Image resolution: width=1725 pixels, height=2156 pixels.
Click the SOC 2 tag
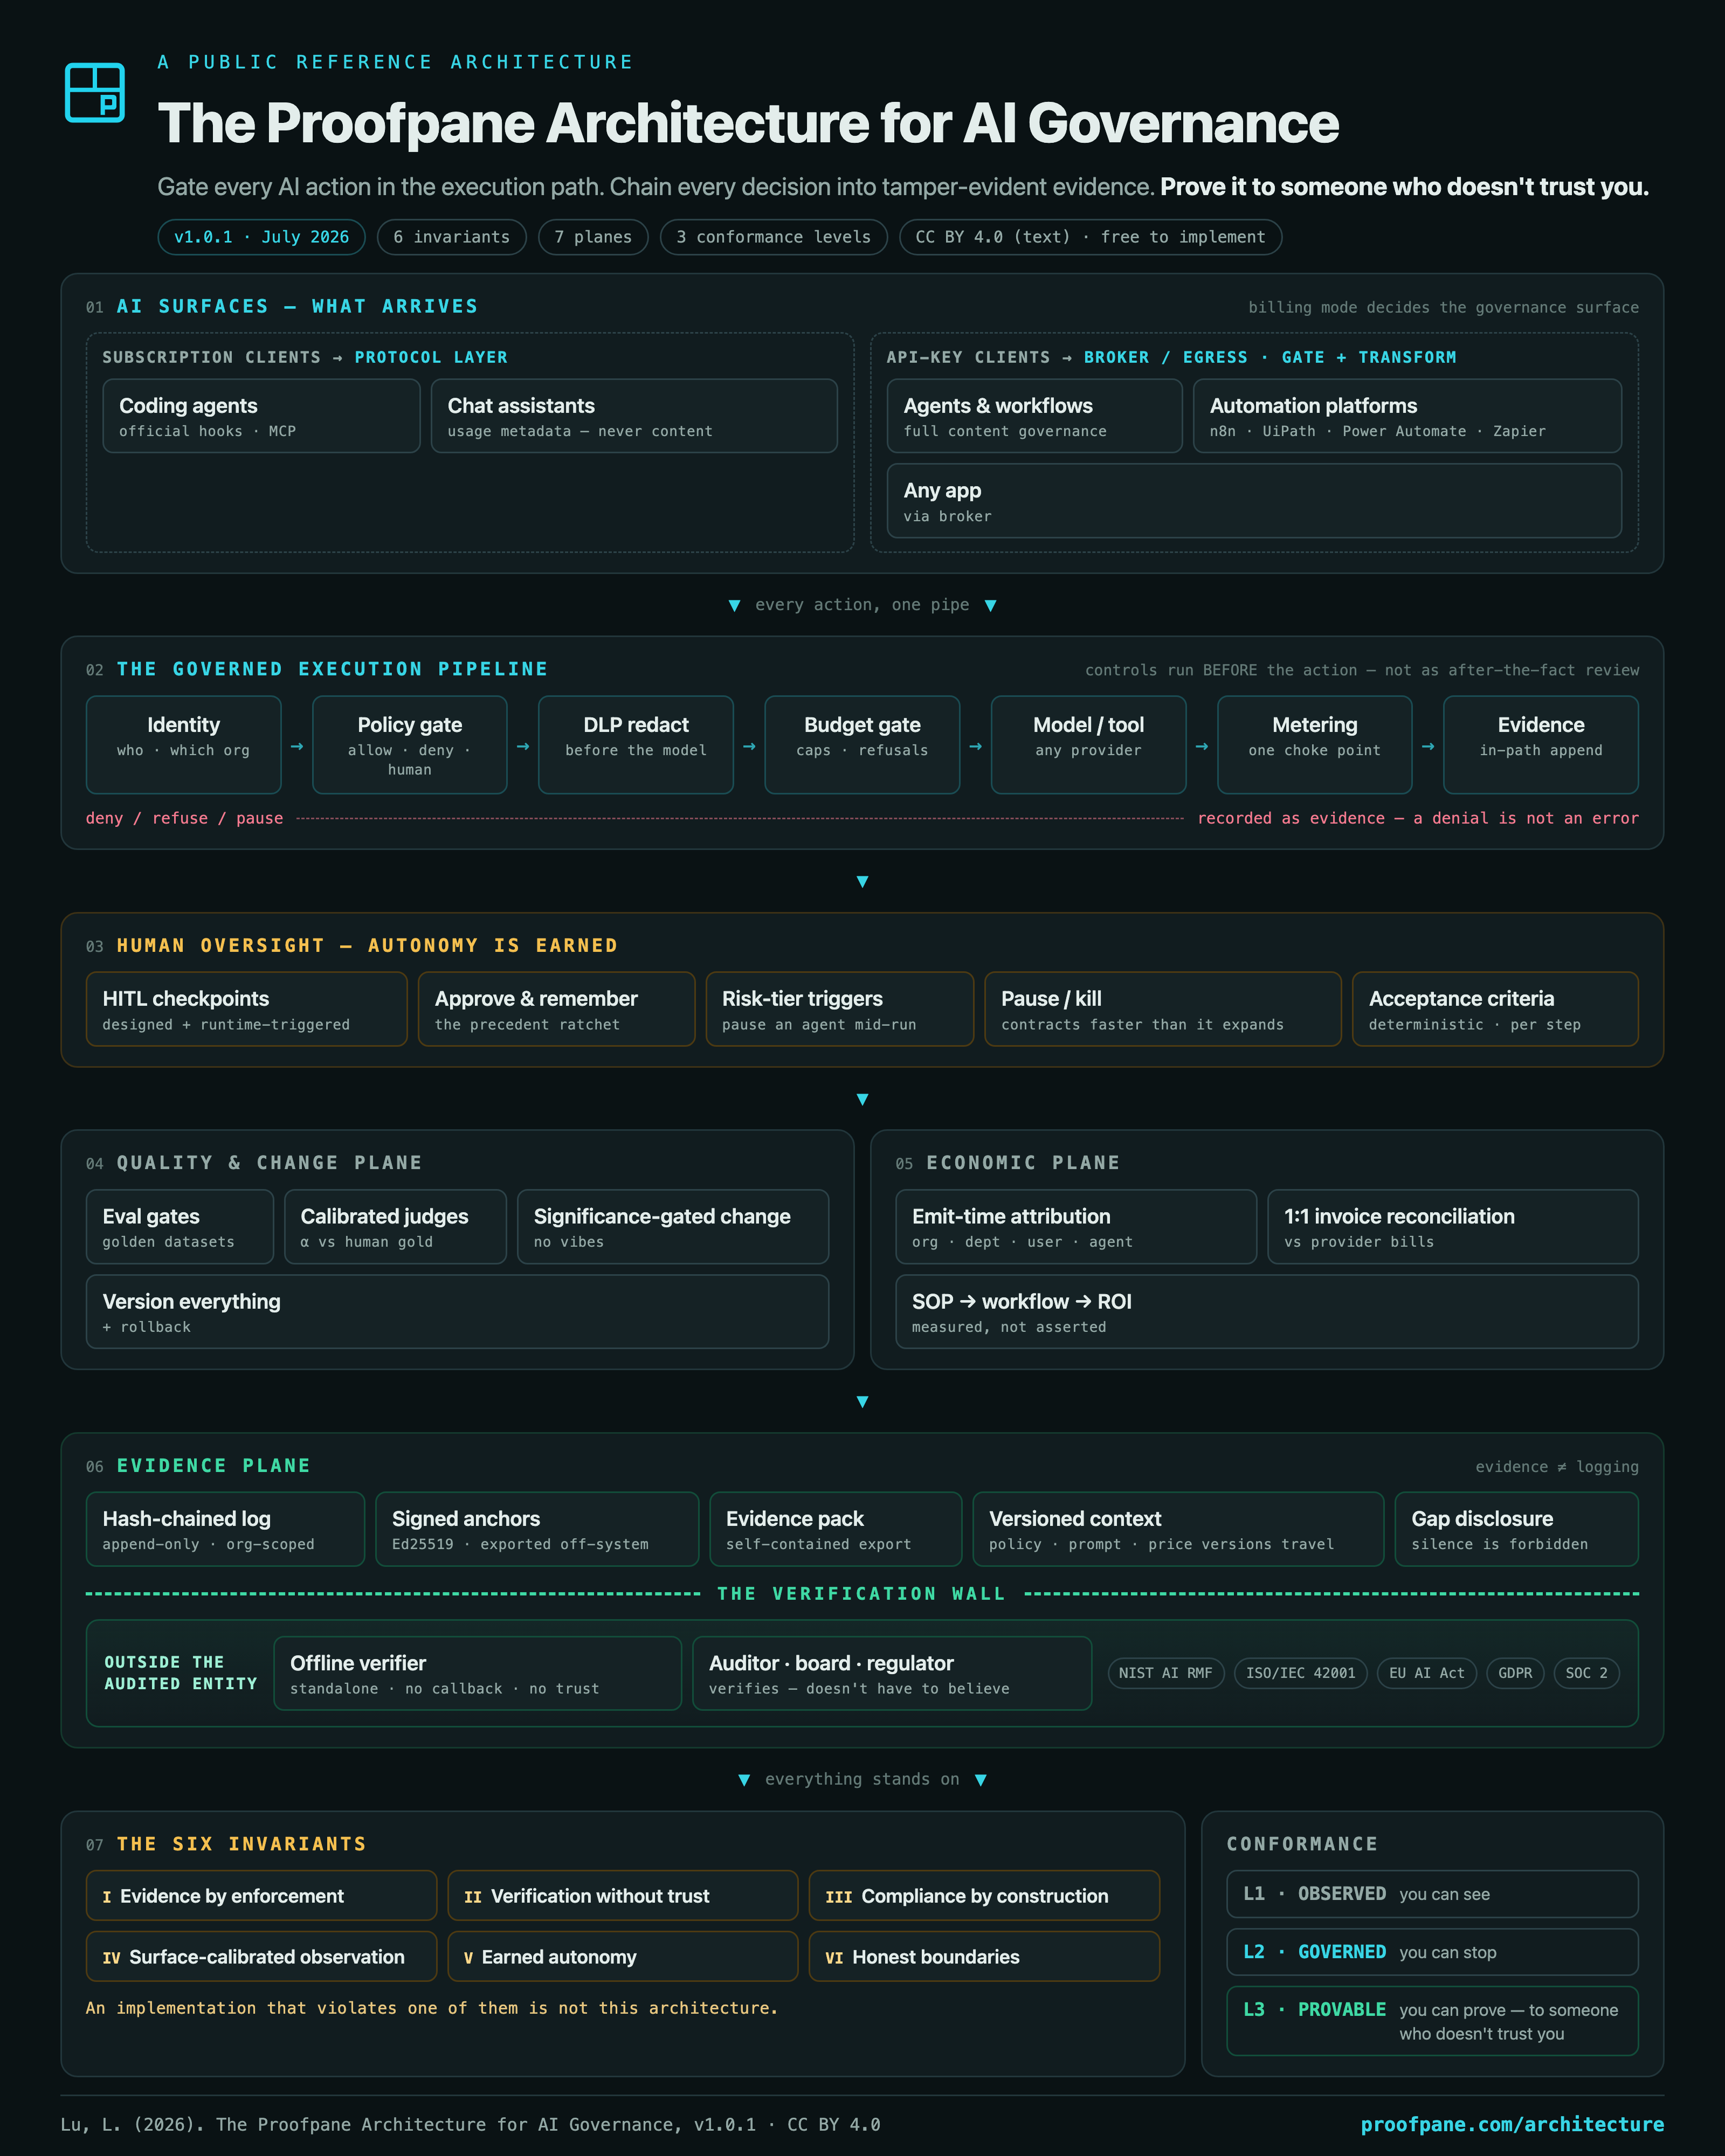coord(1586,1673)
